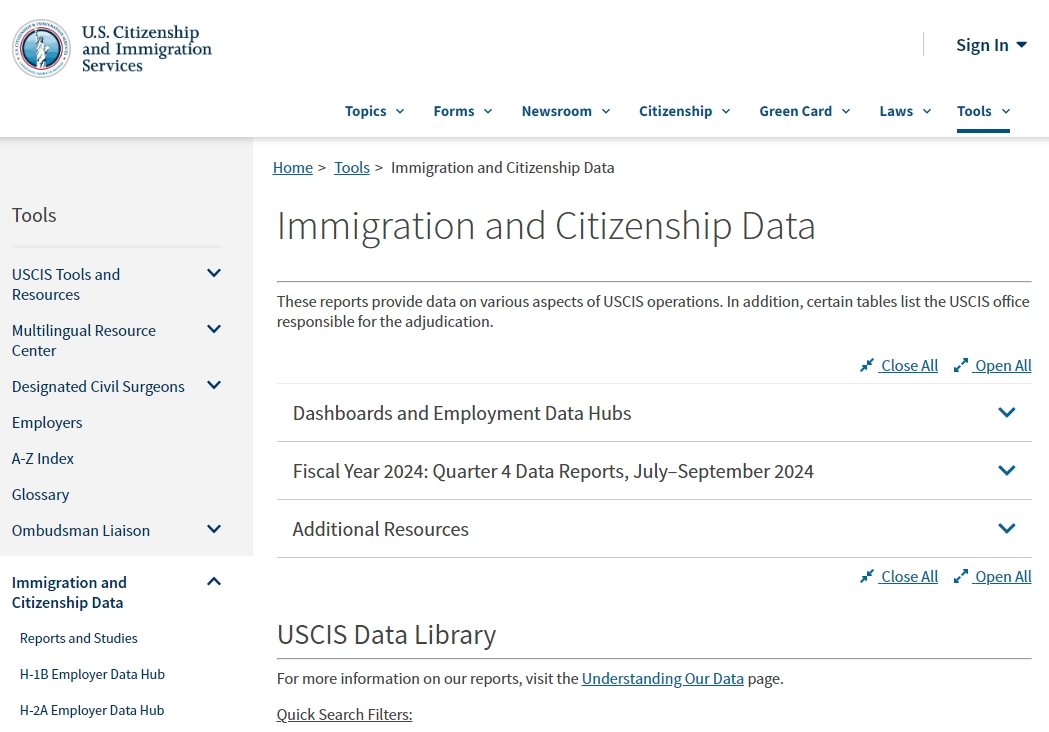
Task: Expand USCIS Tools and Resources chevron
Action: [x=213, y=274]
